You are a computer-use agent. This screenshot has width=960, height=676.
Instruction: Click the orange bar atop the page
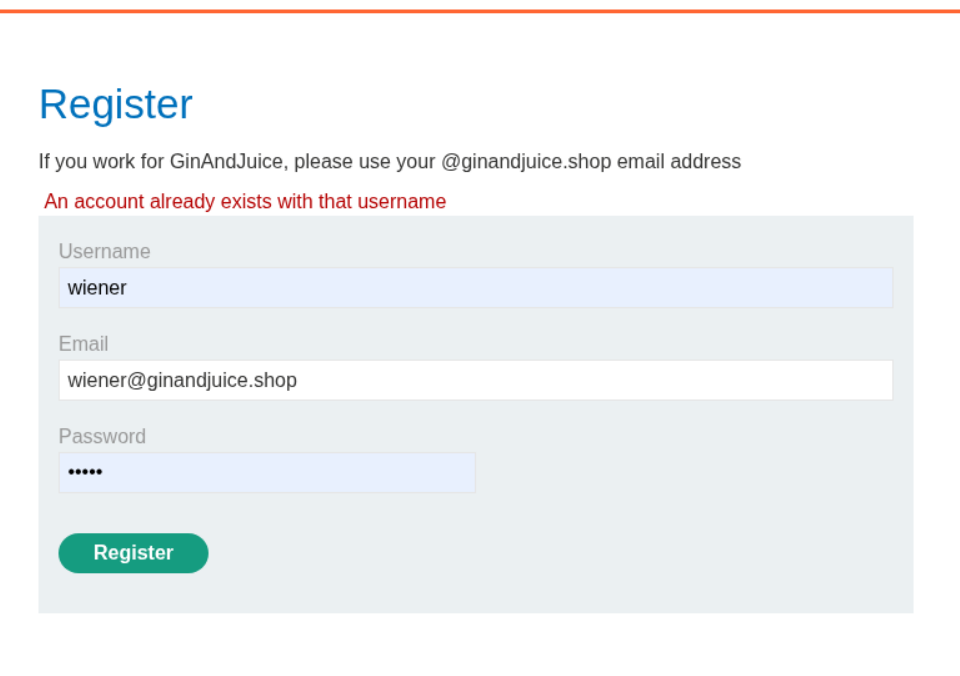pos(480,11)
